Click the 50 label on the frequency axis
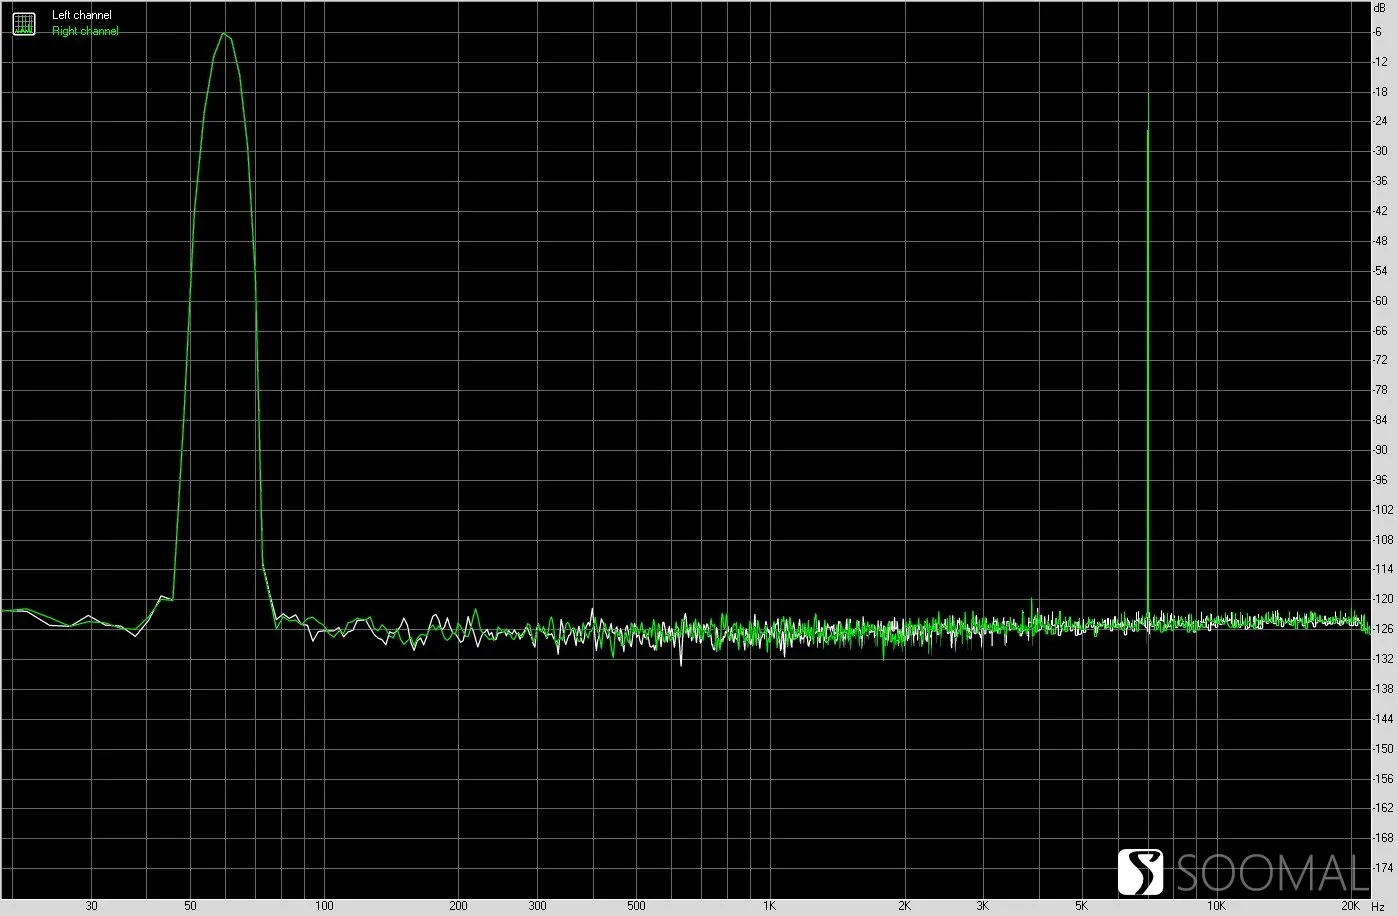Viewport: 1398px width, 916px height. point(190,906)
